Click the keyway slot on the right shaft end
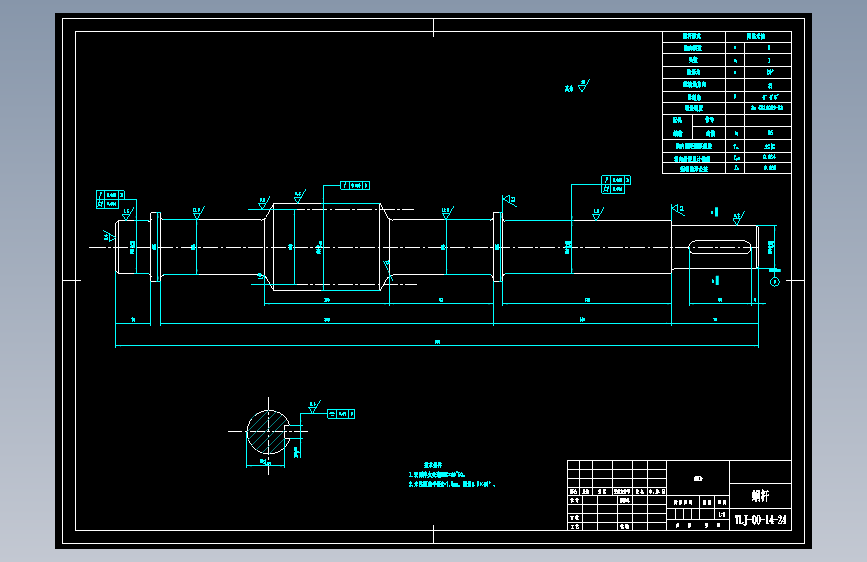Image resolution: width=867 pixels, height=562 pixels. point(720,247)
